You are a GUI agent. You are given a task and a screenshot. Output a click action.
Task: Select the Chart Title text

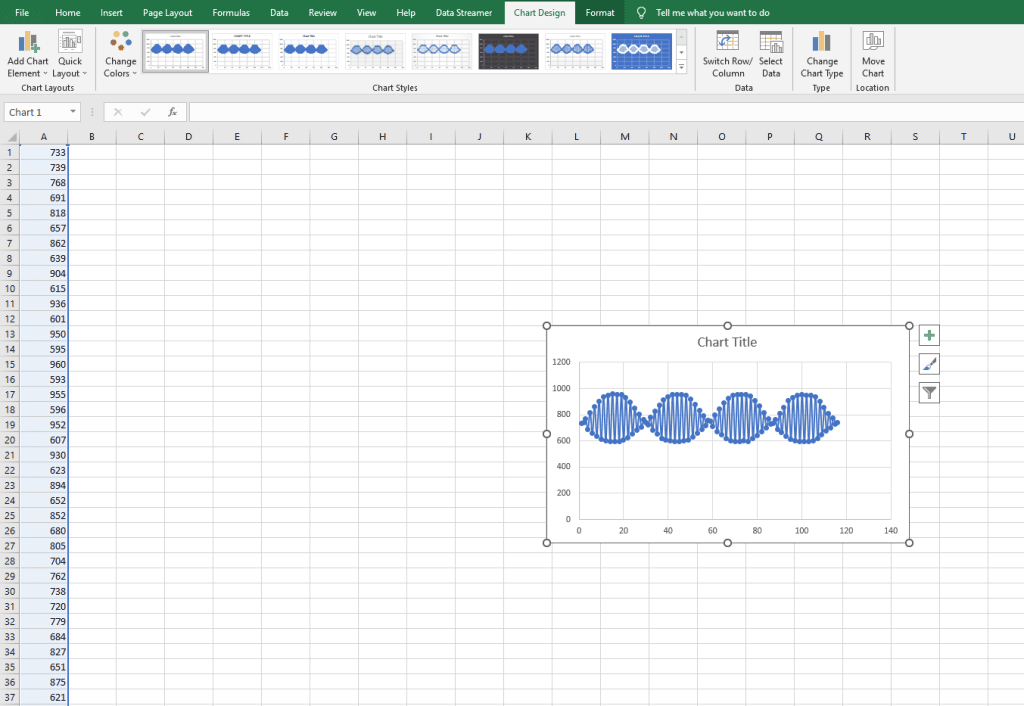point(727,342)
